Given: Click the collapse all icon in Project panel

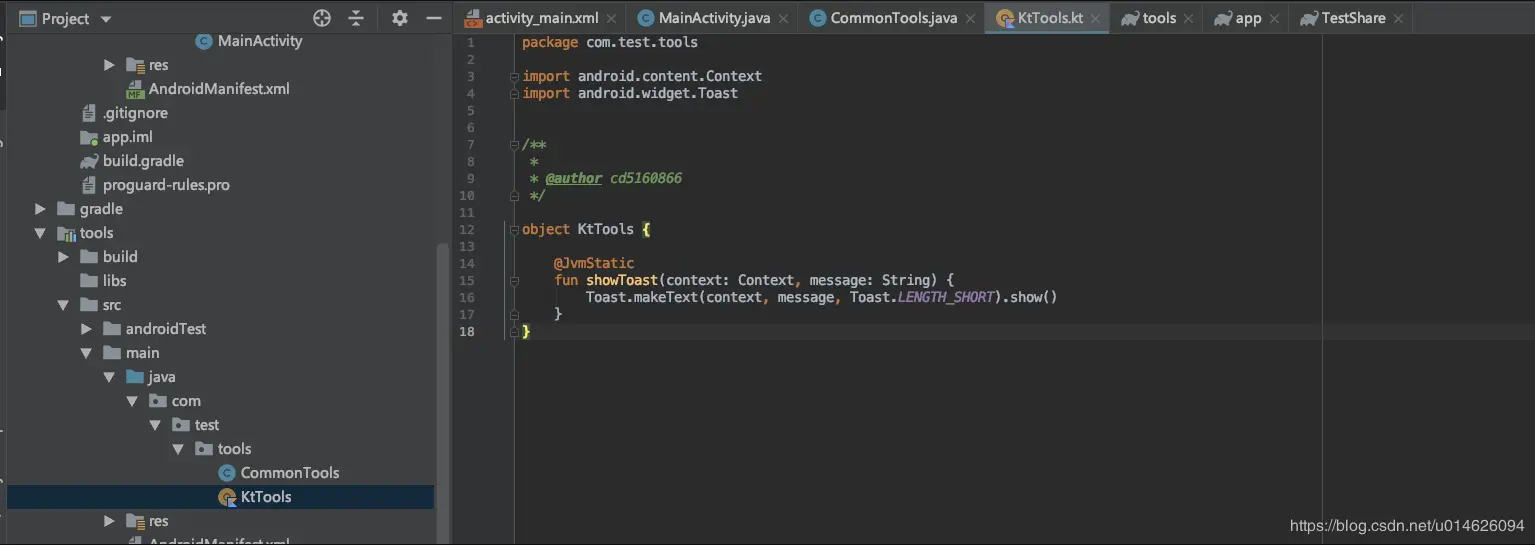Looking at the screenshot, I should 356,18.
